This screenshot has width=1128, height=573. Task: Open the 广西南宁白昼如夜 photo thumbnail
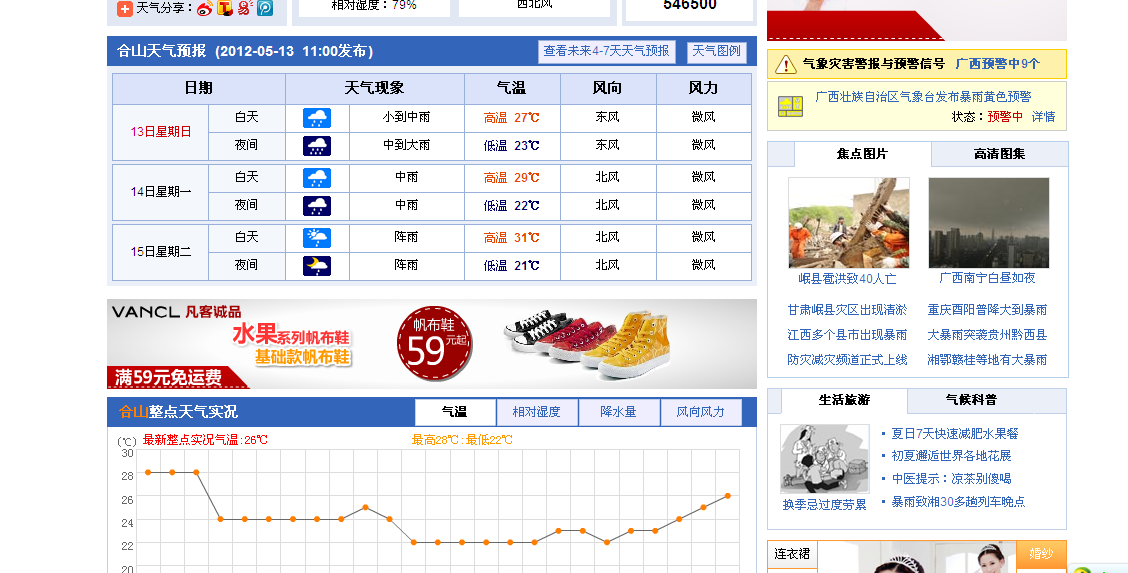point(988,223)
